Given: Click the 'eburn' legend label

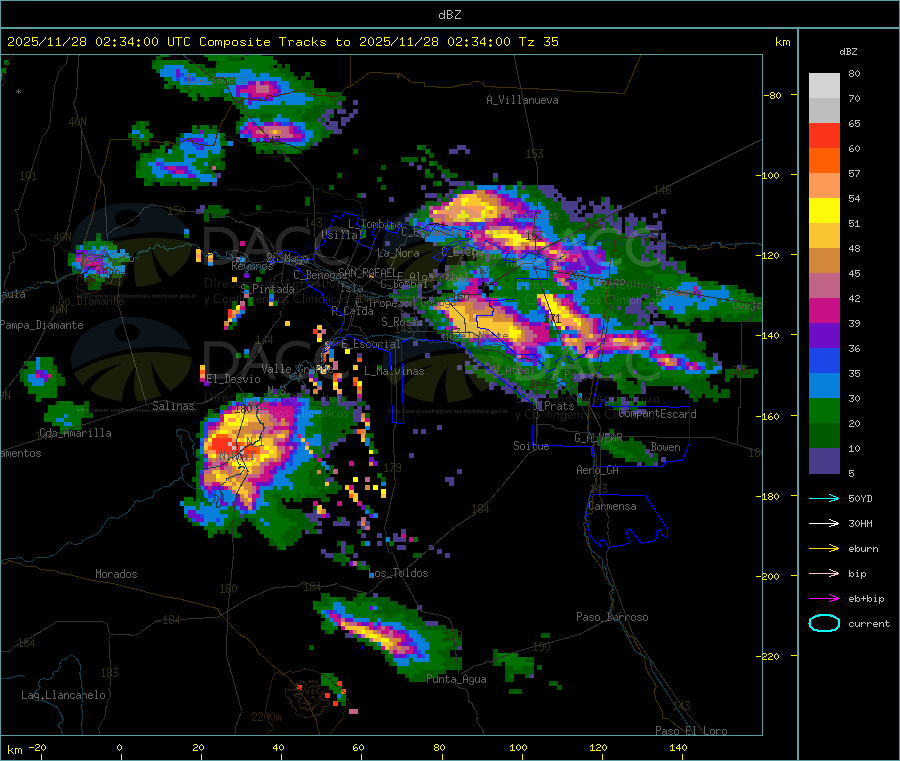Looking at the screenshot, I should [x=863, y=549].
